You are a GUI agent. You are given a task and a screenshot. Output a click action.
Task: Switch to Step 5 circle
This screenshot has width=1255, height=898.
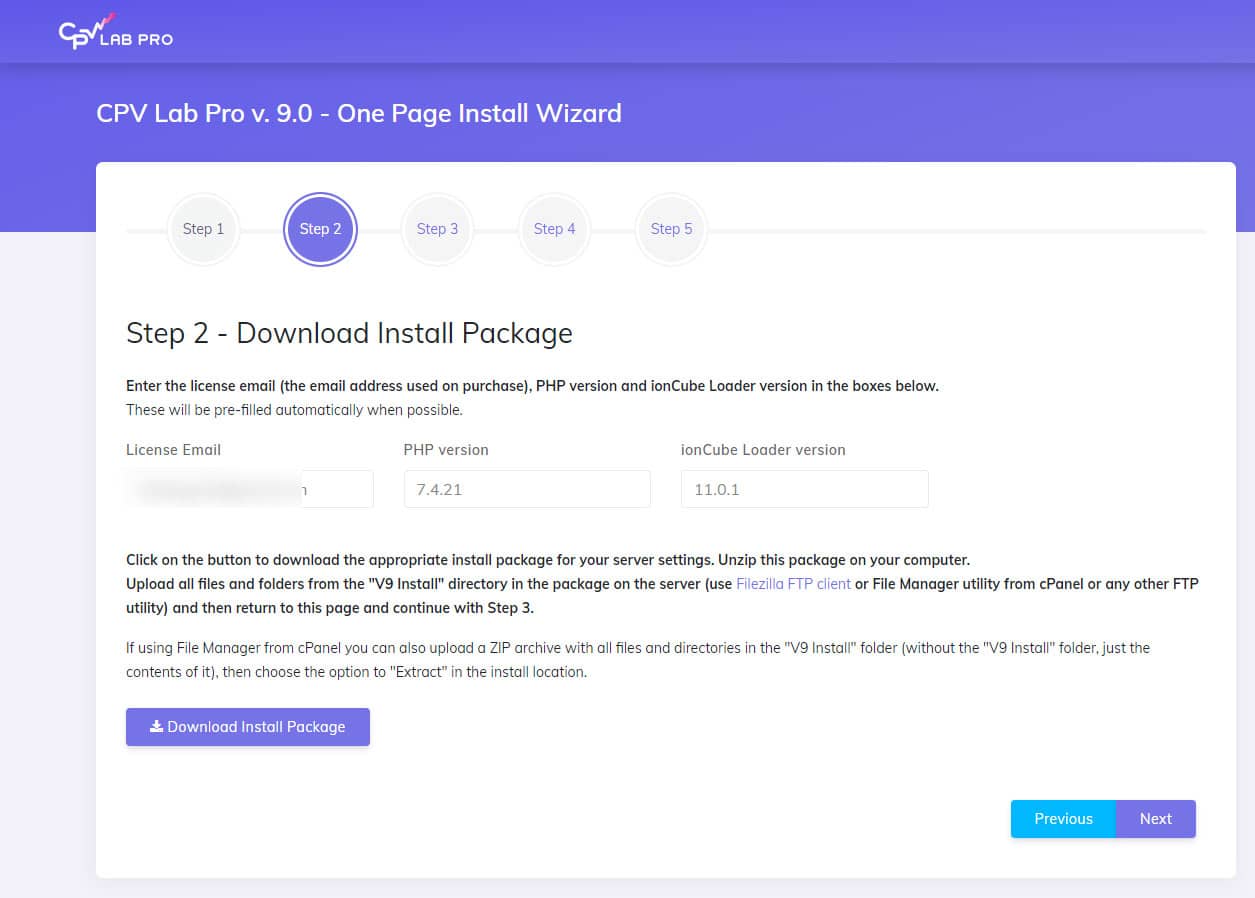tap(671, 229)
